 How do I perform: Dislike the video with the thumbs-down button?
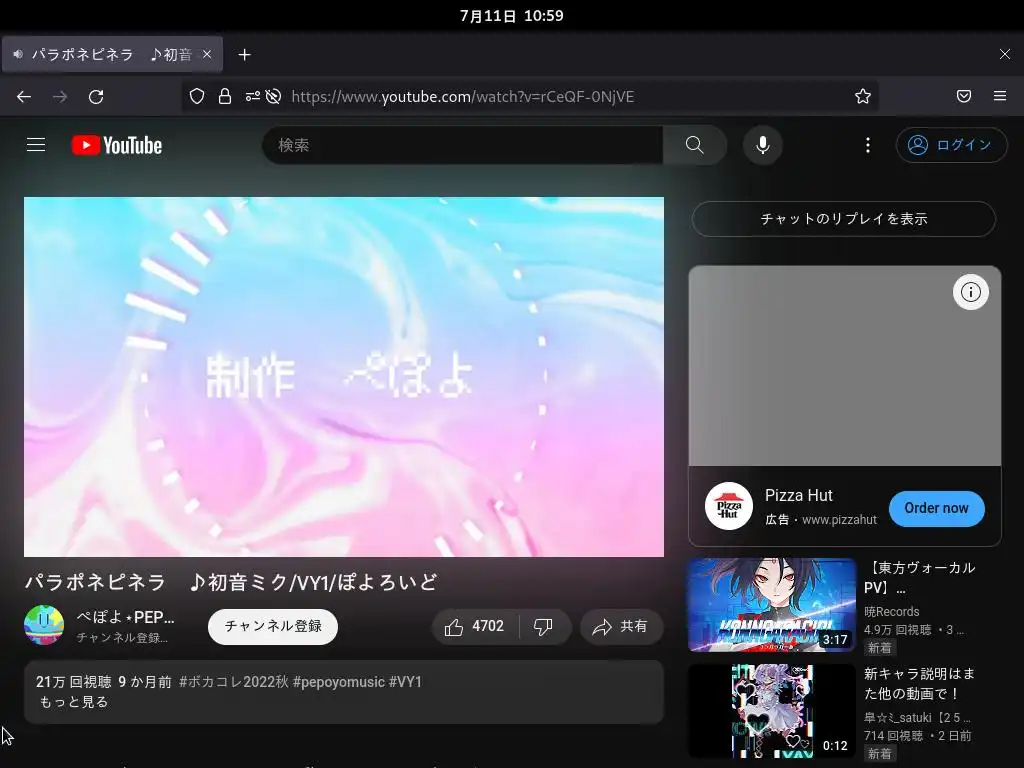click(x=543, y=627)
